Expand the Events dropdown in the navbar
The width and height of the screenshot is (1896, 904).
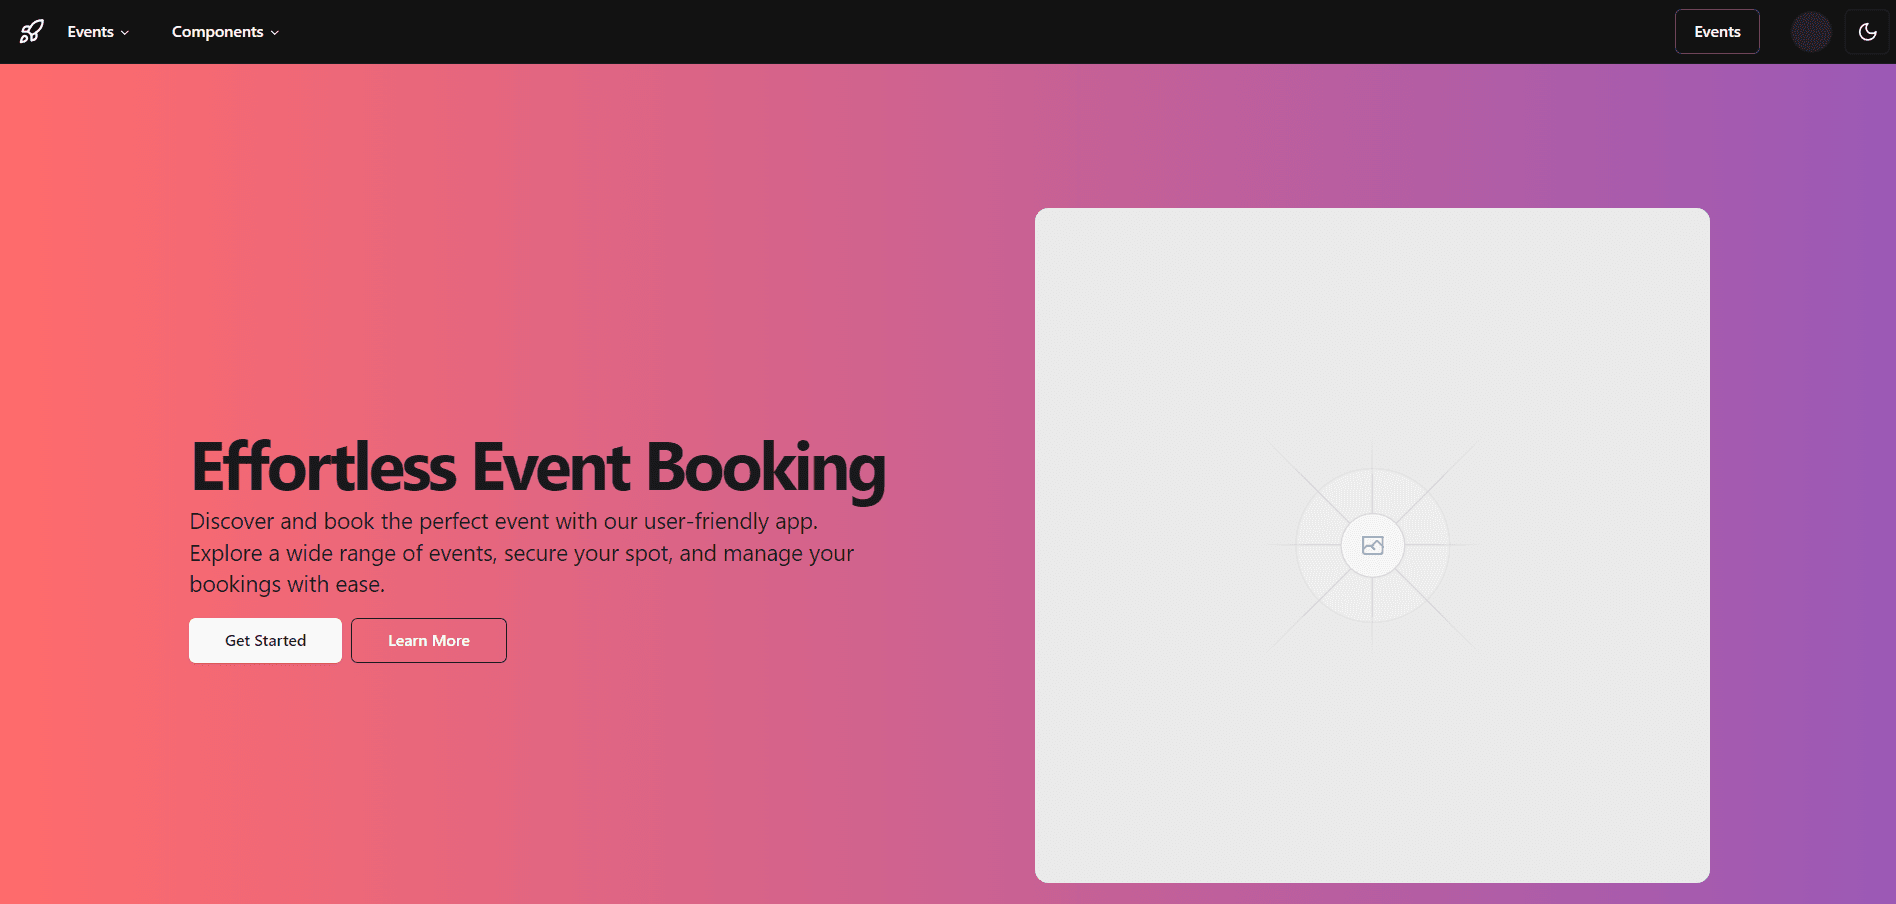[x=97, y=31]
